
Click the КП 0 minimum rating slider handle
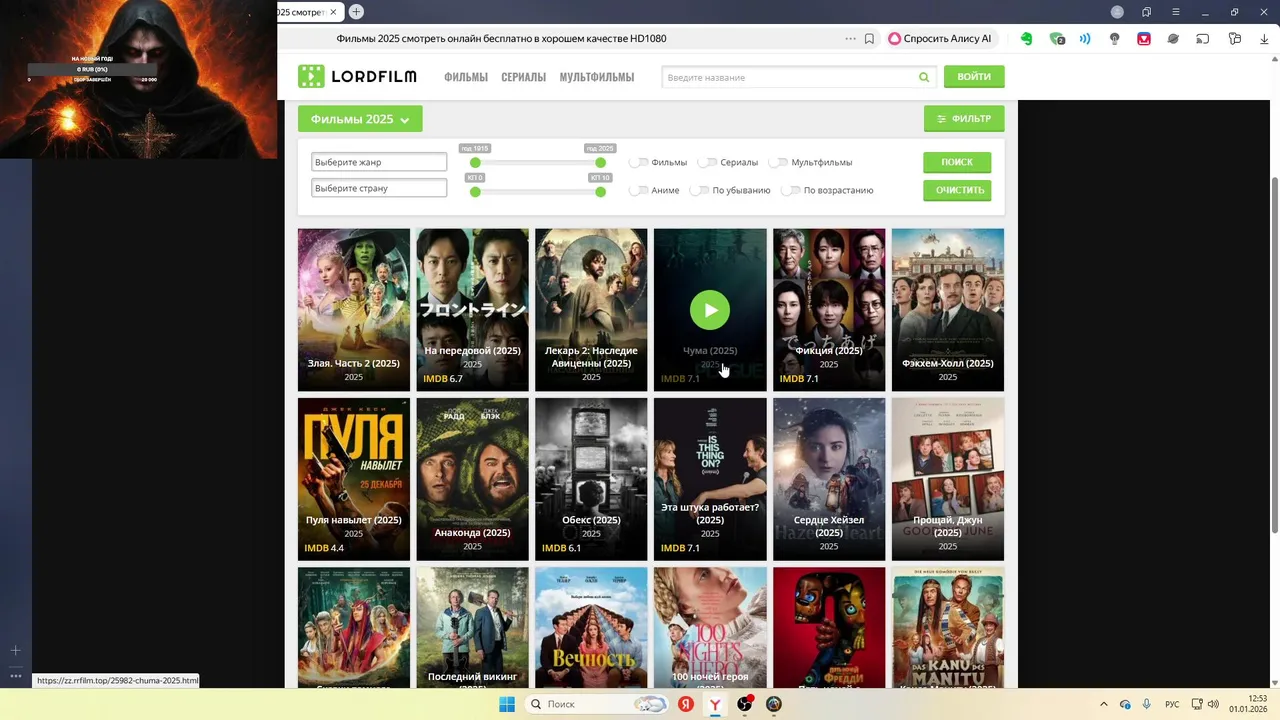click(x=476, y=192)
